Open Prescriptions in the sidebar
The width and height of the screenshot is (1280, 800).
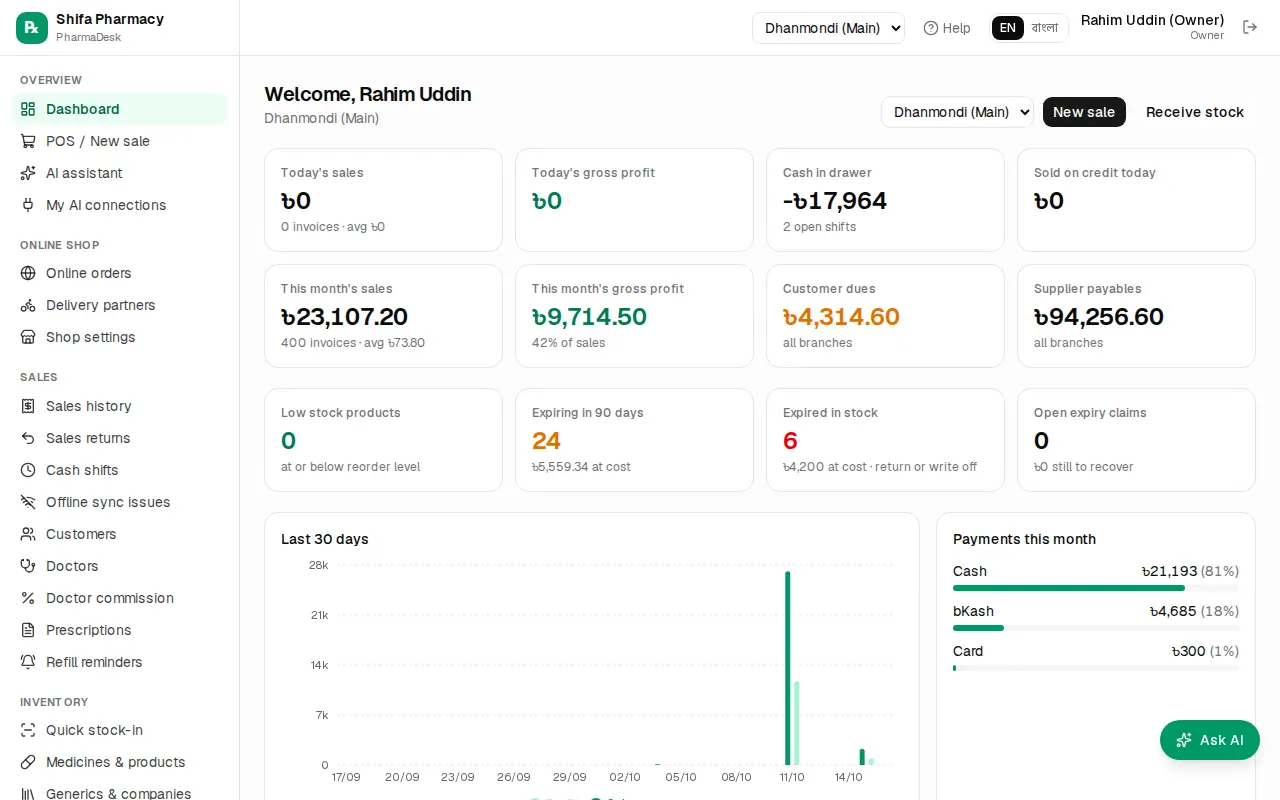point(119,630)
